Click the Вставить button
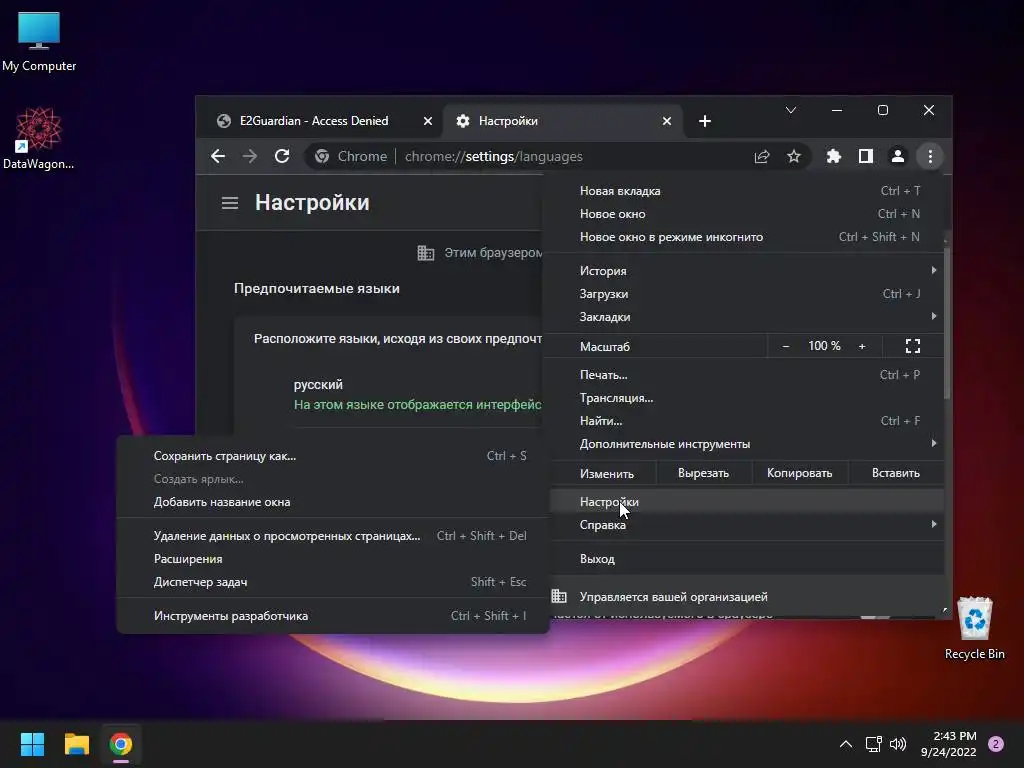This screenshot has height=768, width=1024. pyautogui.click(x=895, y=473)
